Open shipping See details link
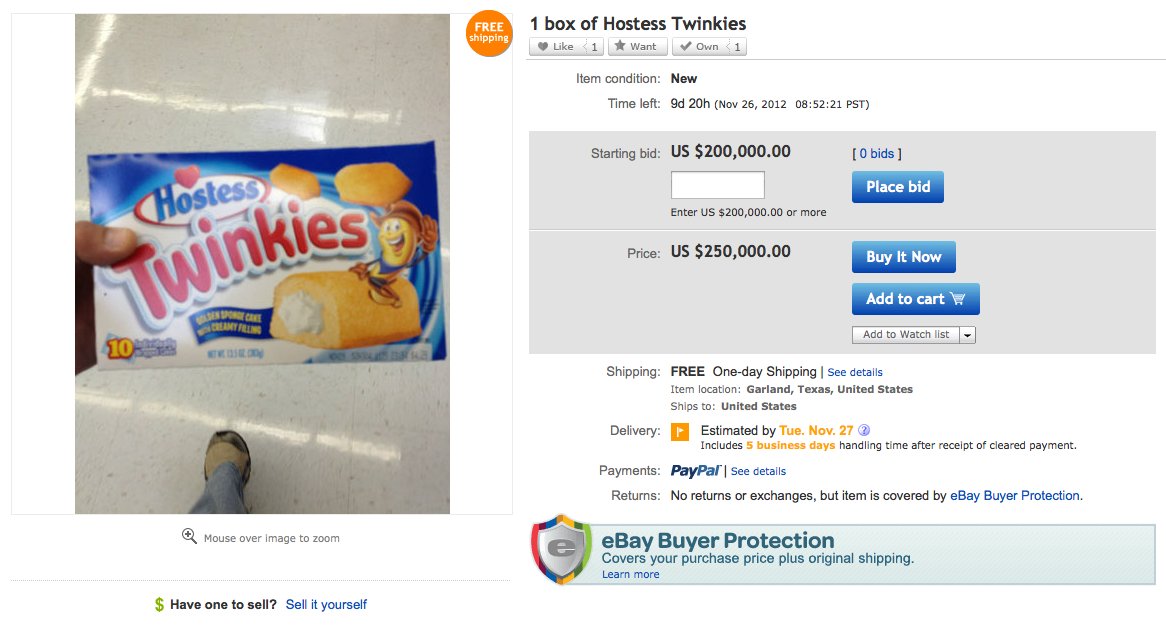The width and height of the screenshot is (1166, 625). pyautogui.click(x=855, y=372)
